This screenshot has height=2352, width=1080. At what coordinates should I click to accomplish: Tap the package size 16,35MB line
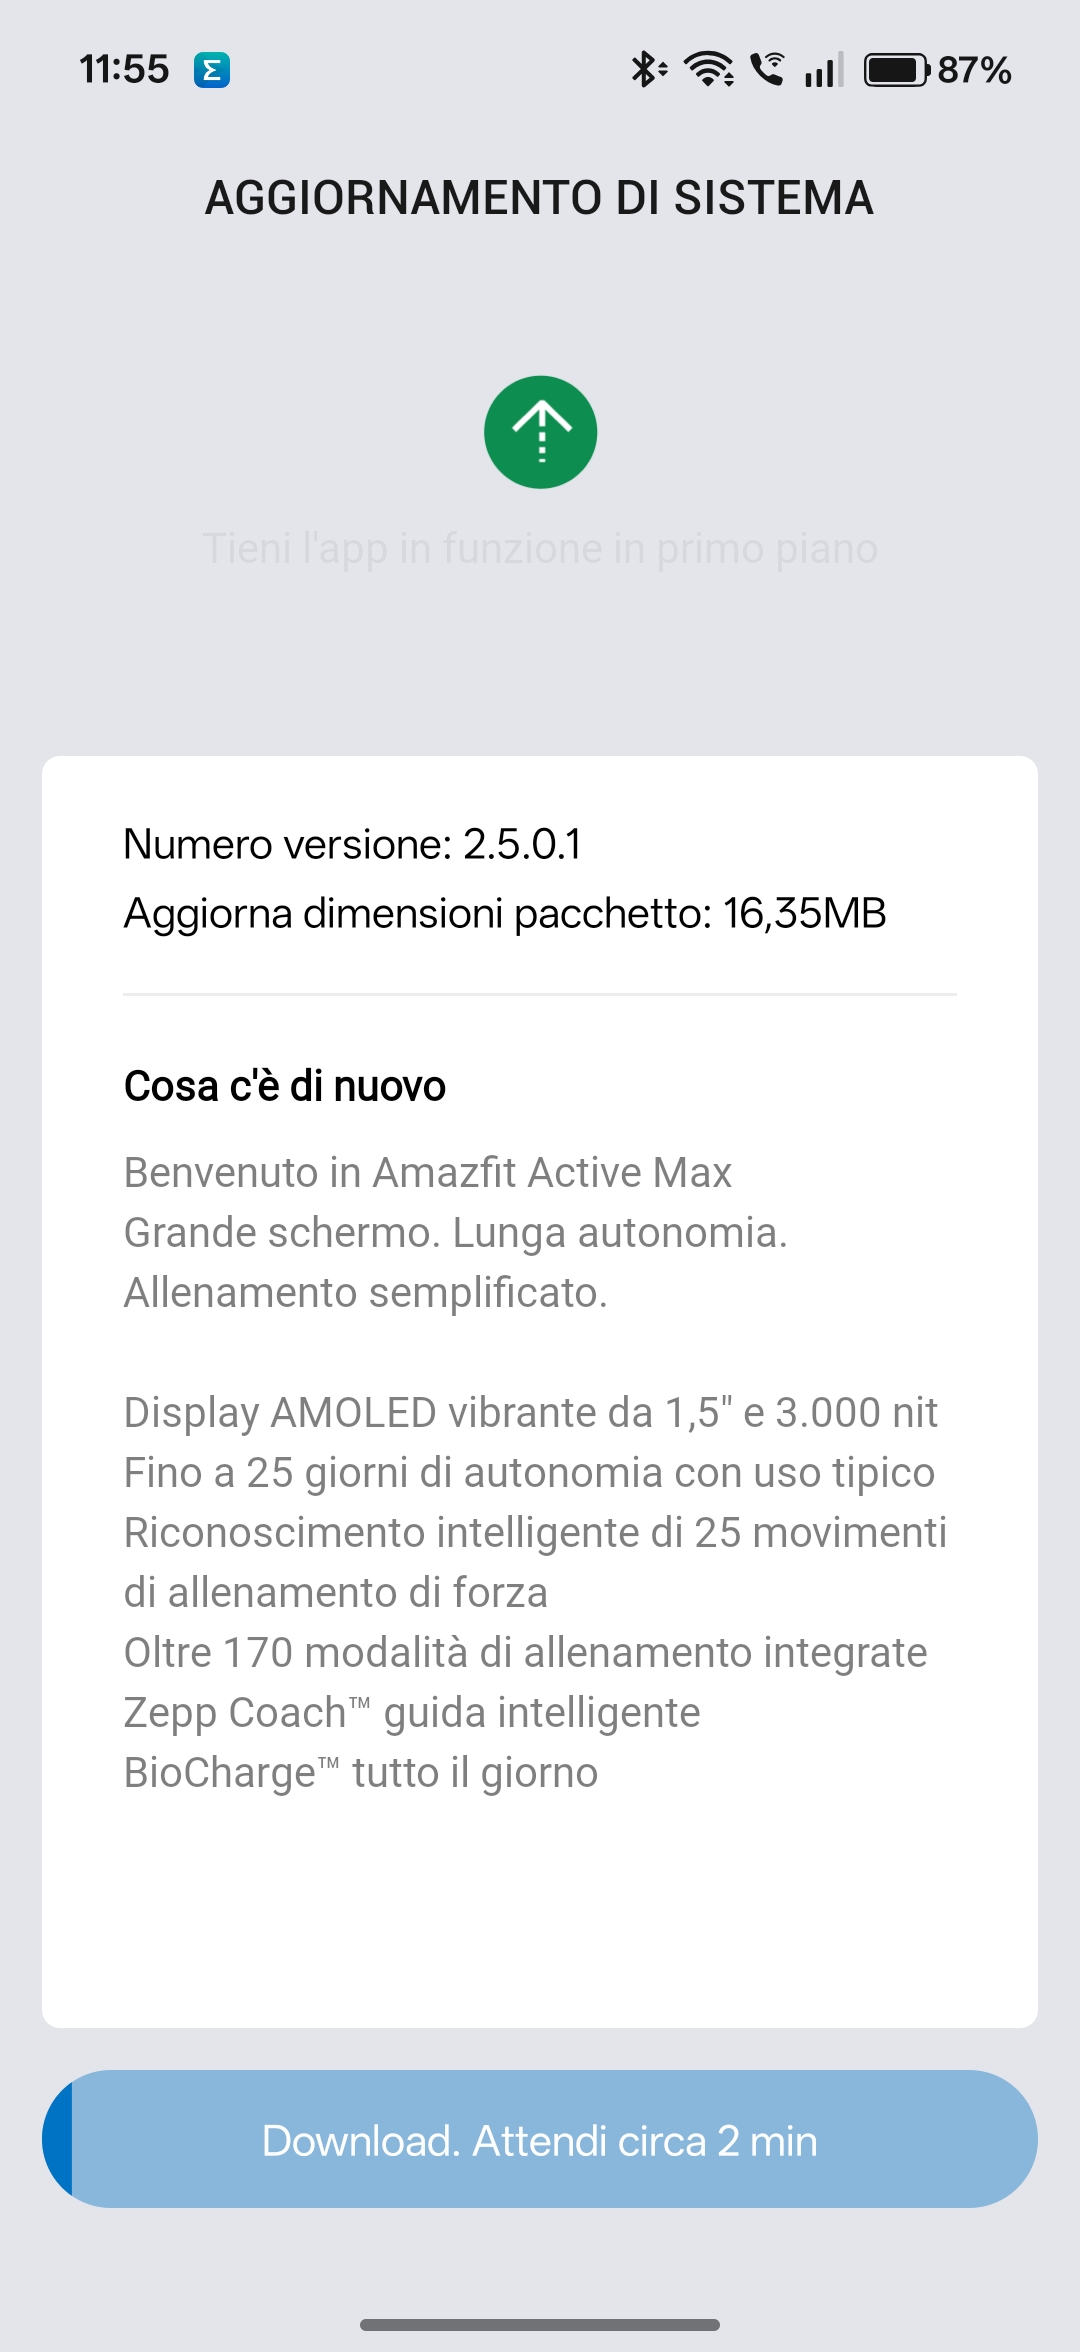click(505, 913)
